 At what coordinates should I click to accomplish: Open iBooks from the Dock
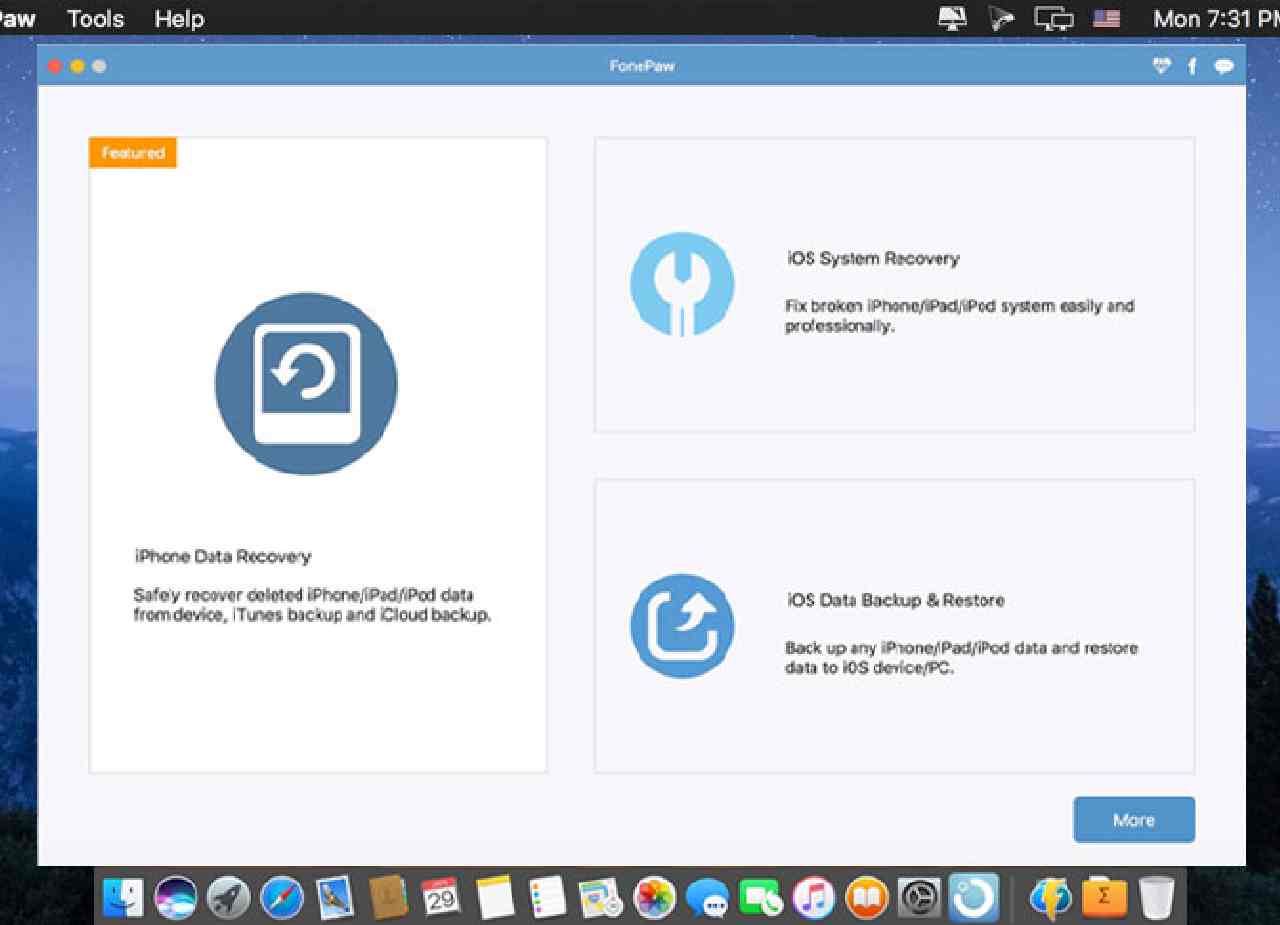[866, 897]
